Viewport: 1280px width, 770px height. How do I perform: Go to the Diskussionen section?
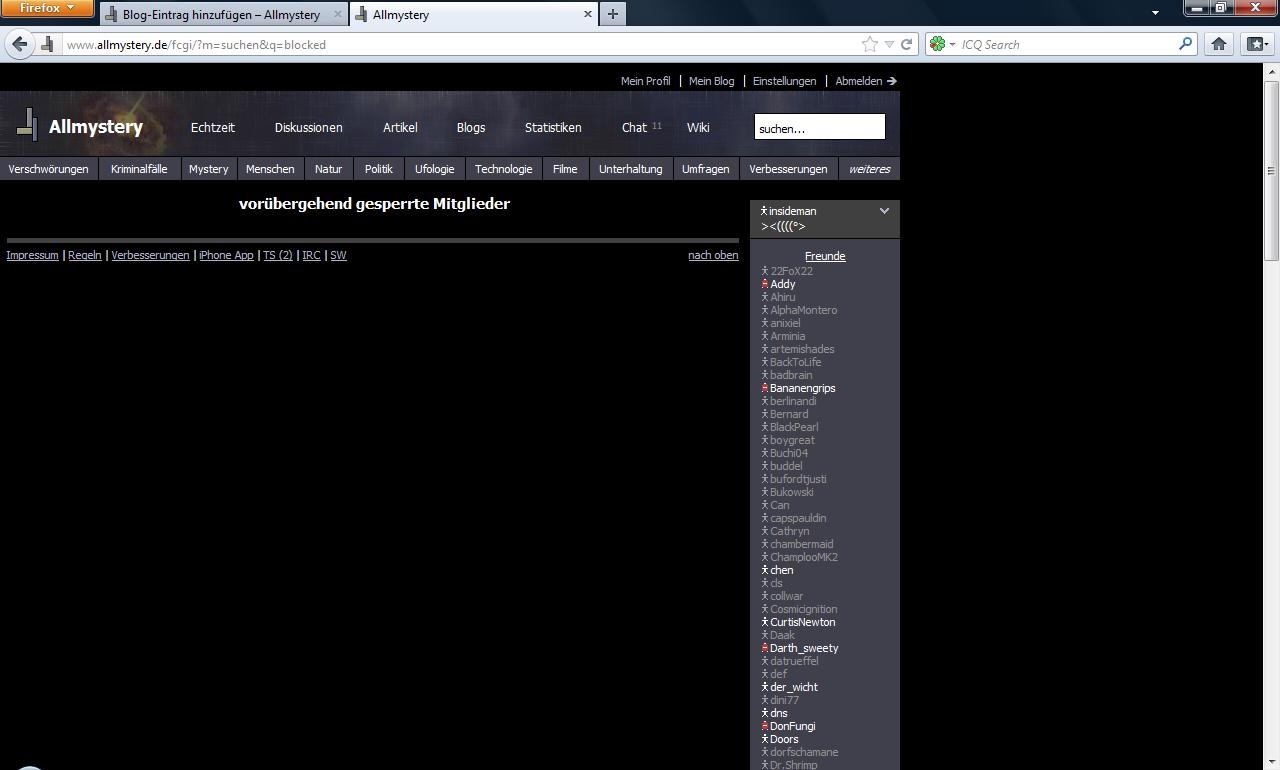tap(308, 127)
